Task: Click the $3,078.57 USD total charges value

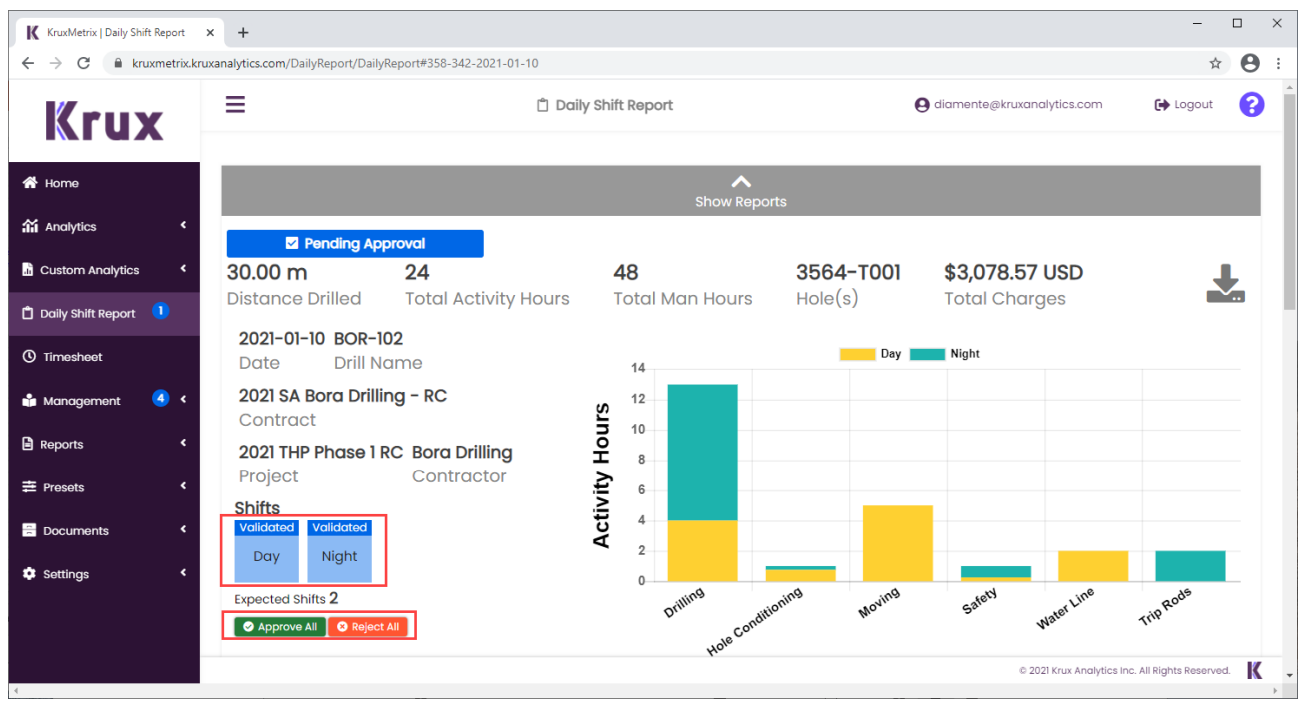Action: click(x=1013, y=272)
